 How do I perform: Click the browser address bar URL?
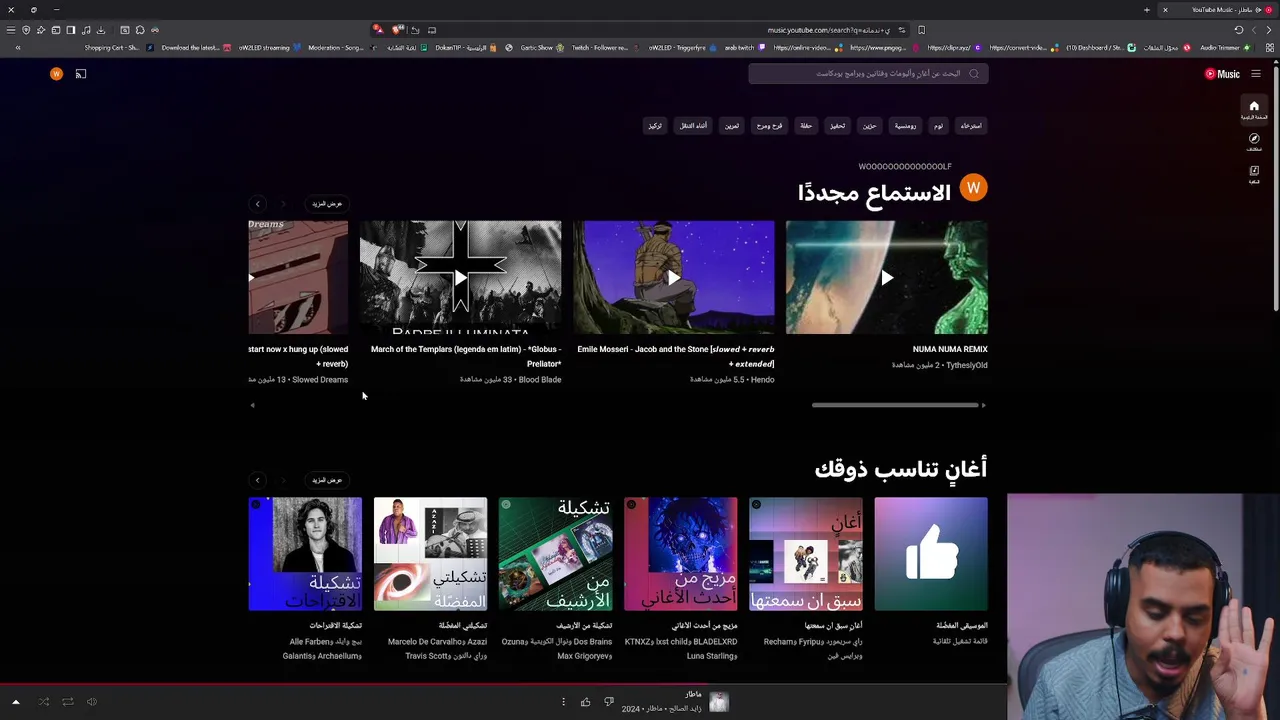[x=828, y=30]
